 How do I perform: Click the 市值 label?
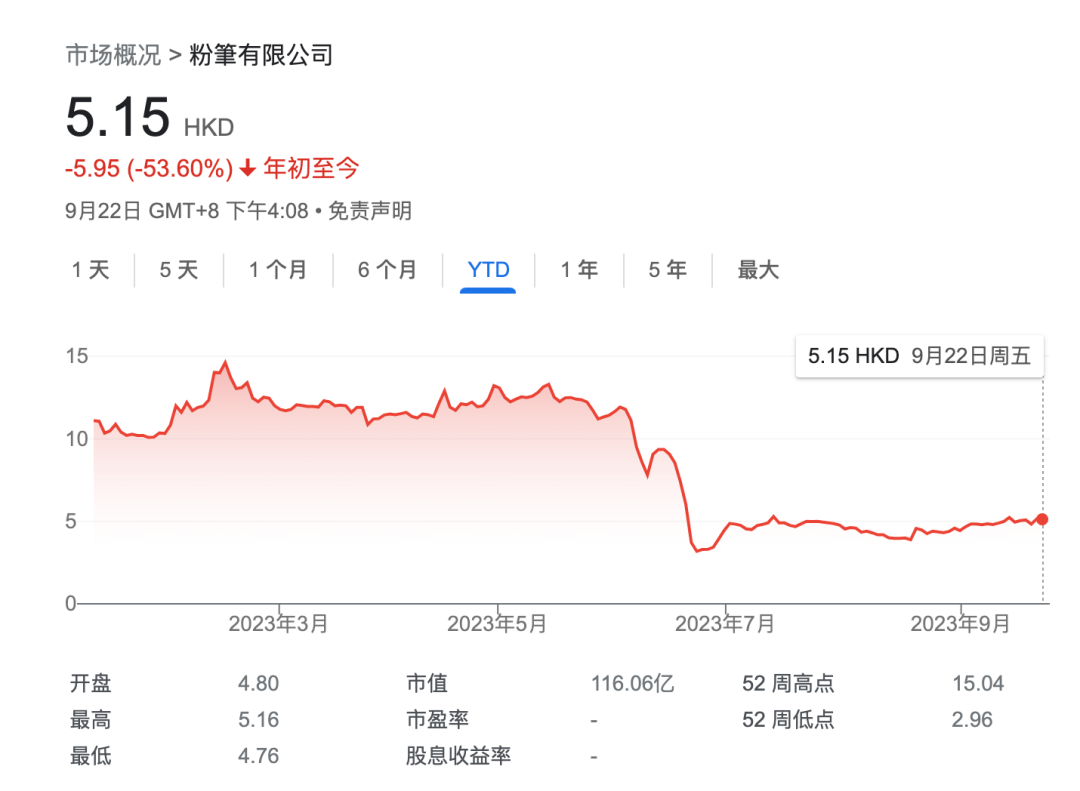(427, 684)
